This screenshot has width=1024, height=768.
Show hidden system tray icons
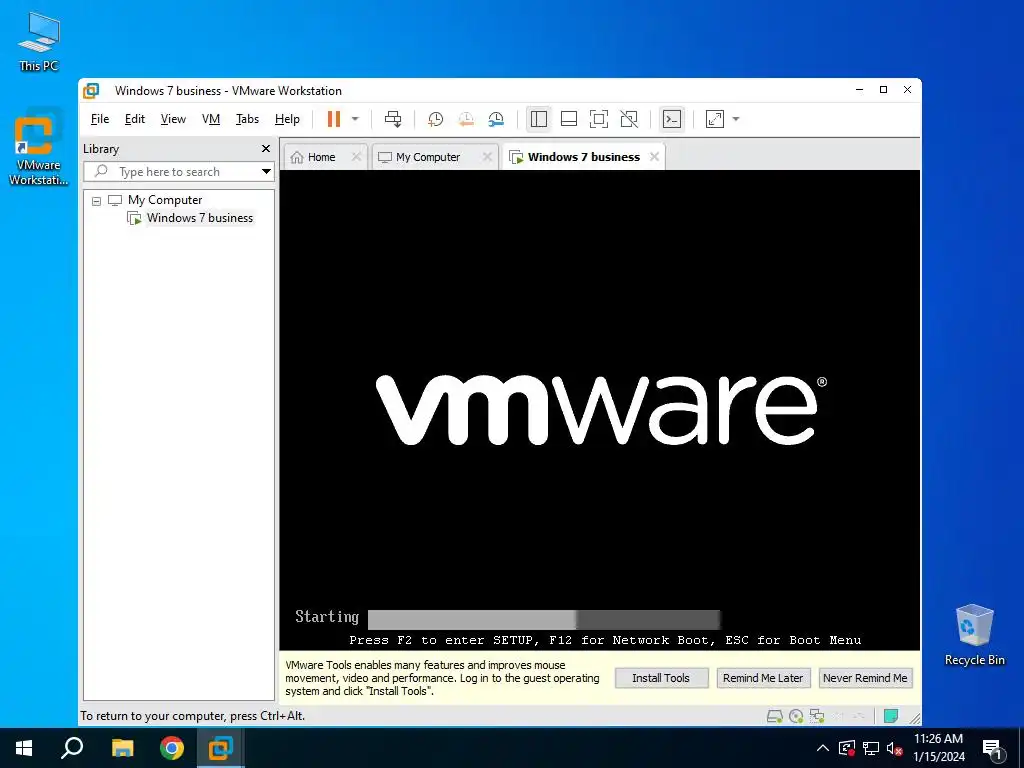click(x=823, y=748)
